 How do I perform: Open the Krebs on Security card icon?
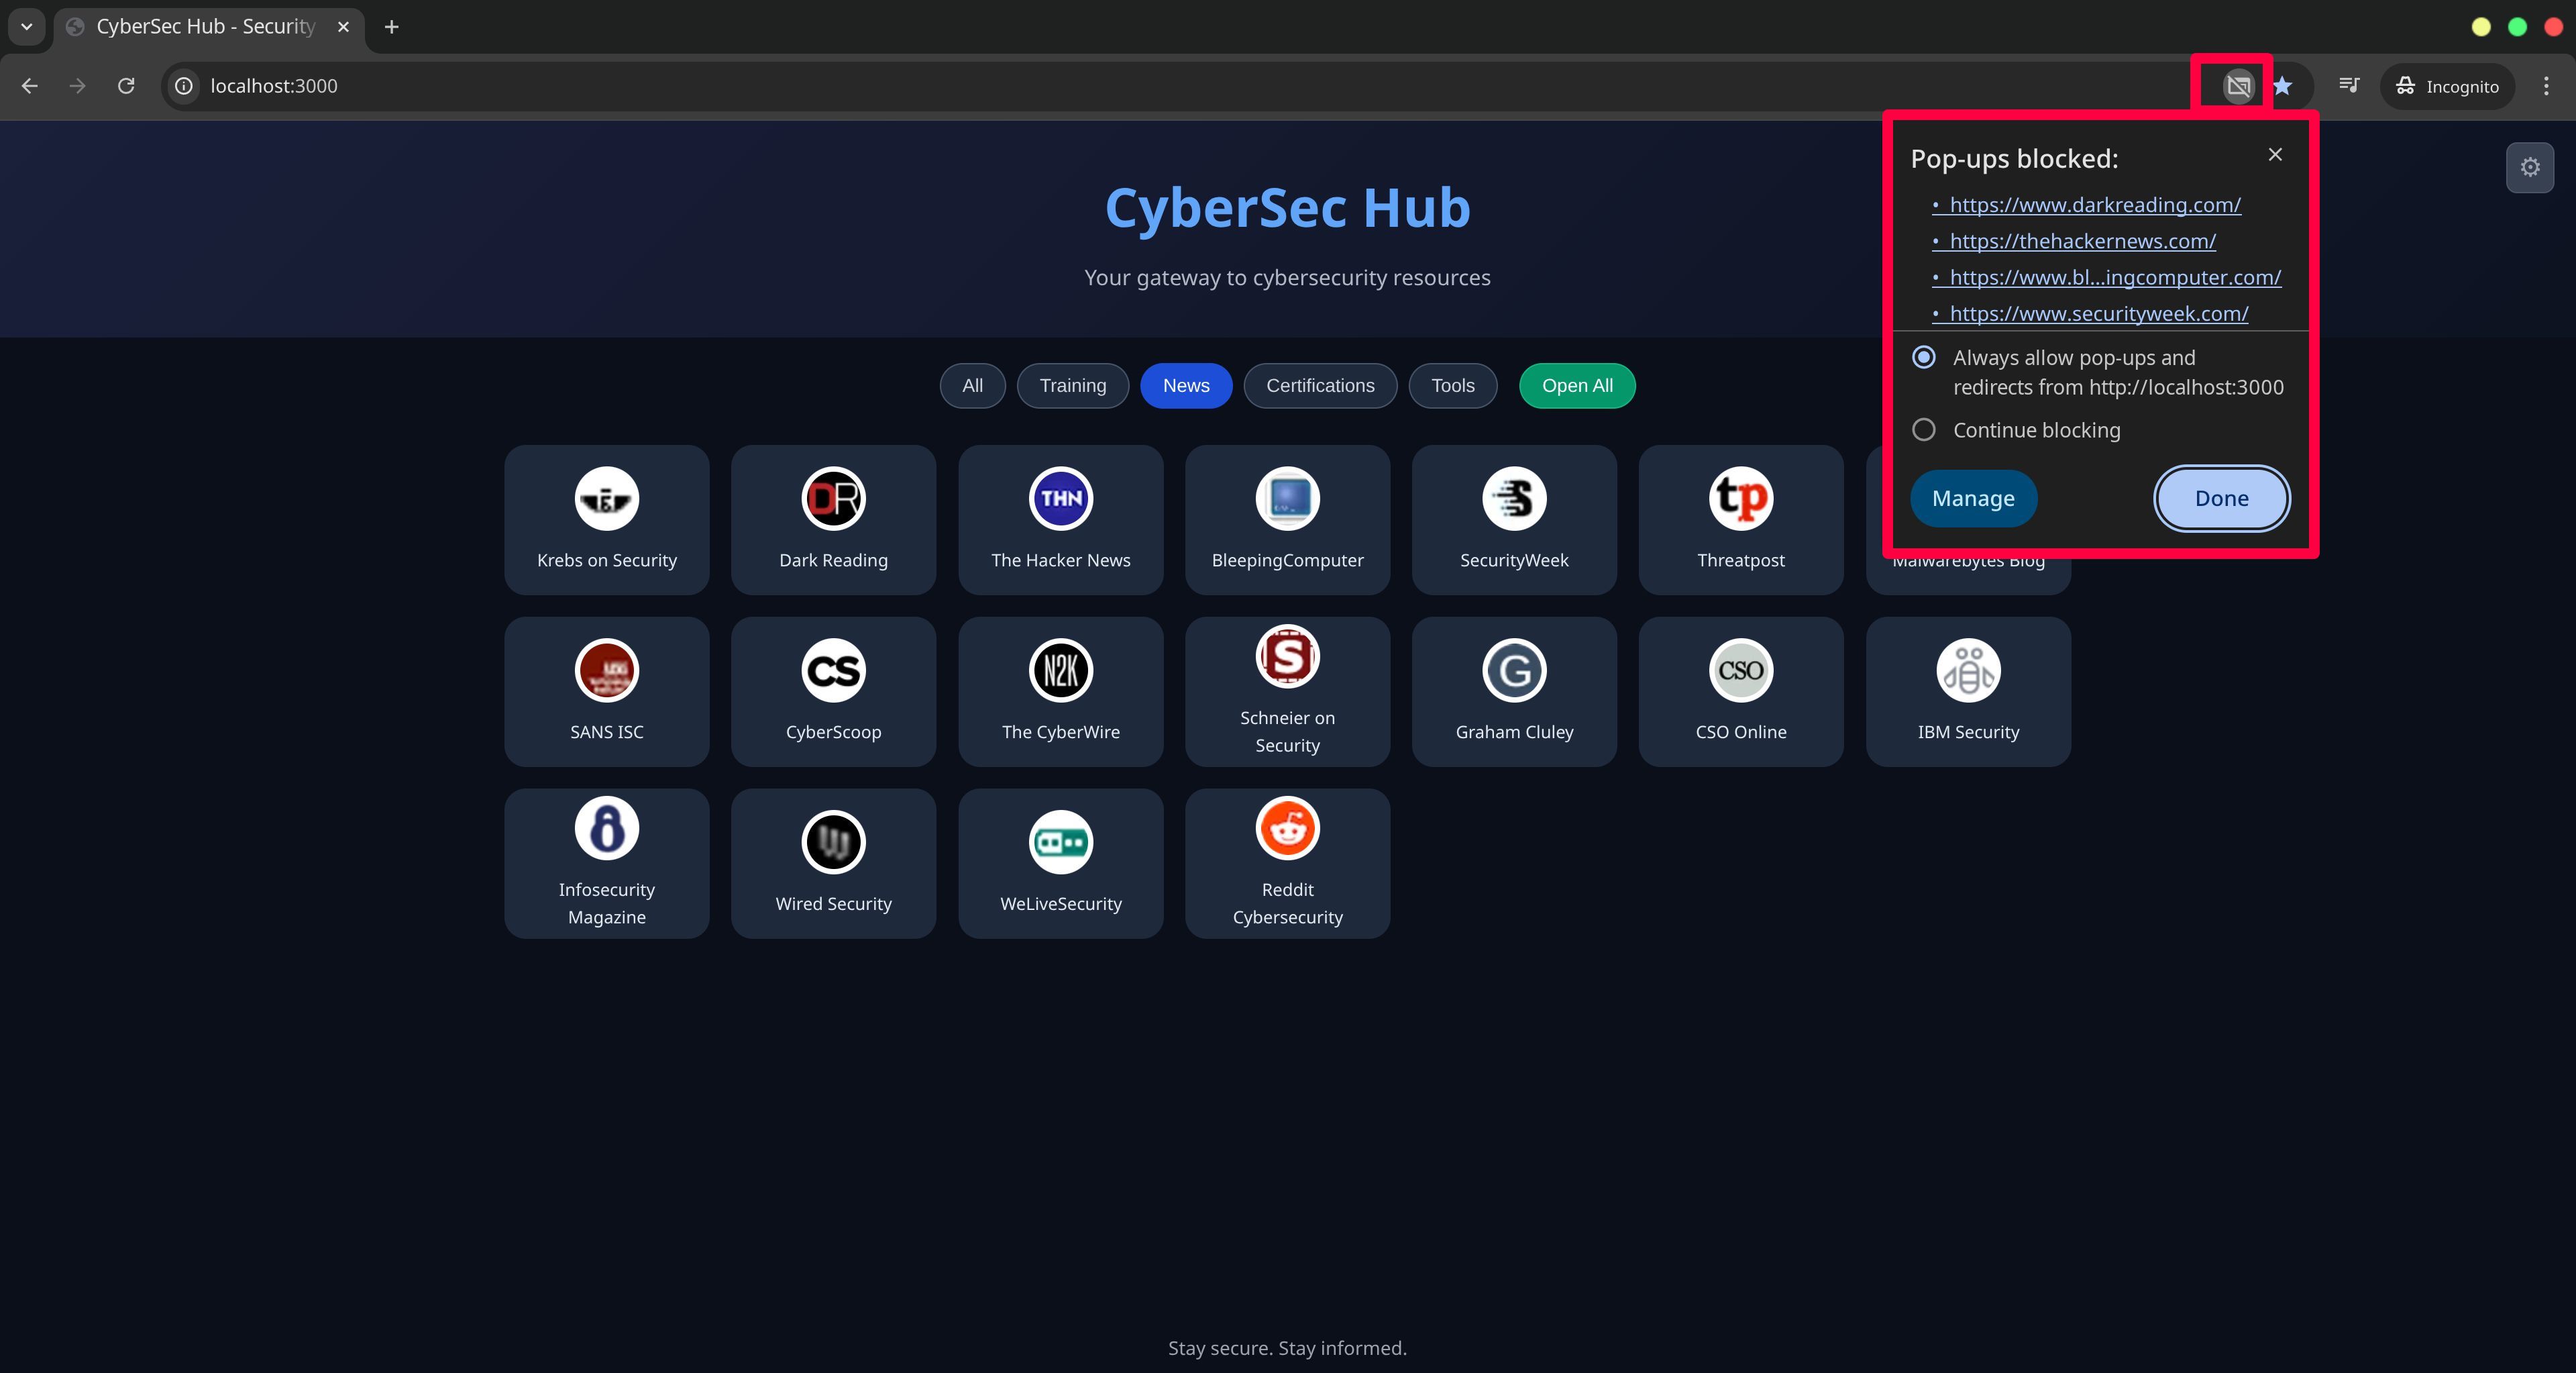[607, 498]
